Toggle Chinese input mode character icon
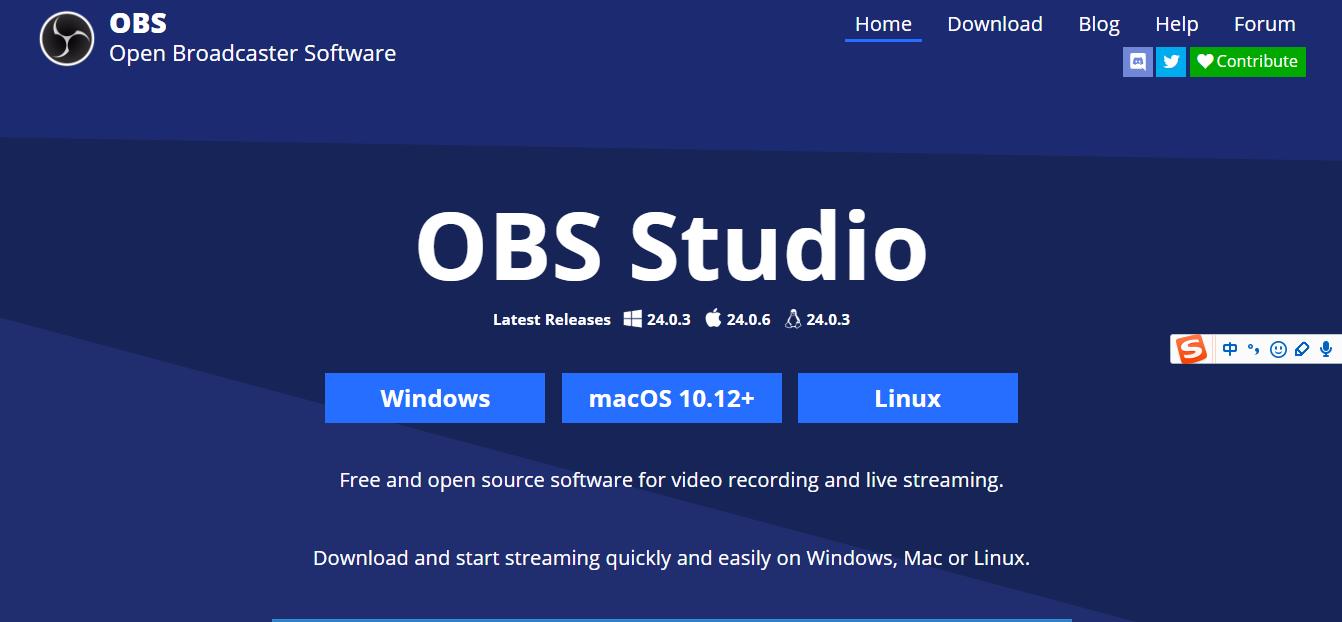 1230,349
